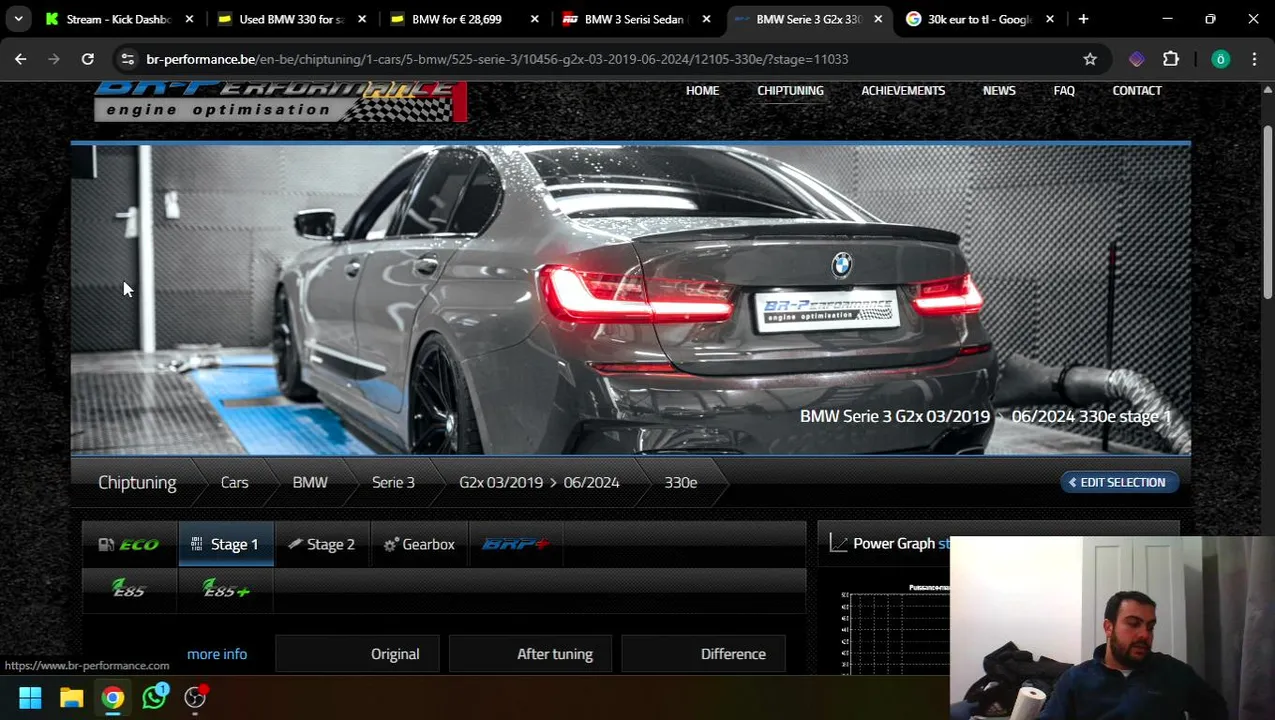The height and width of the screenshot is (720, 1275).
Task: Switch to the 30k eur to tl Google tab
Action: click(979, 19)
